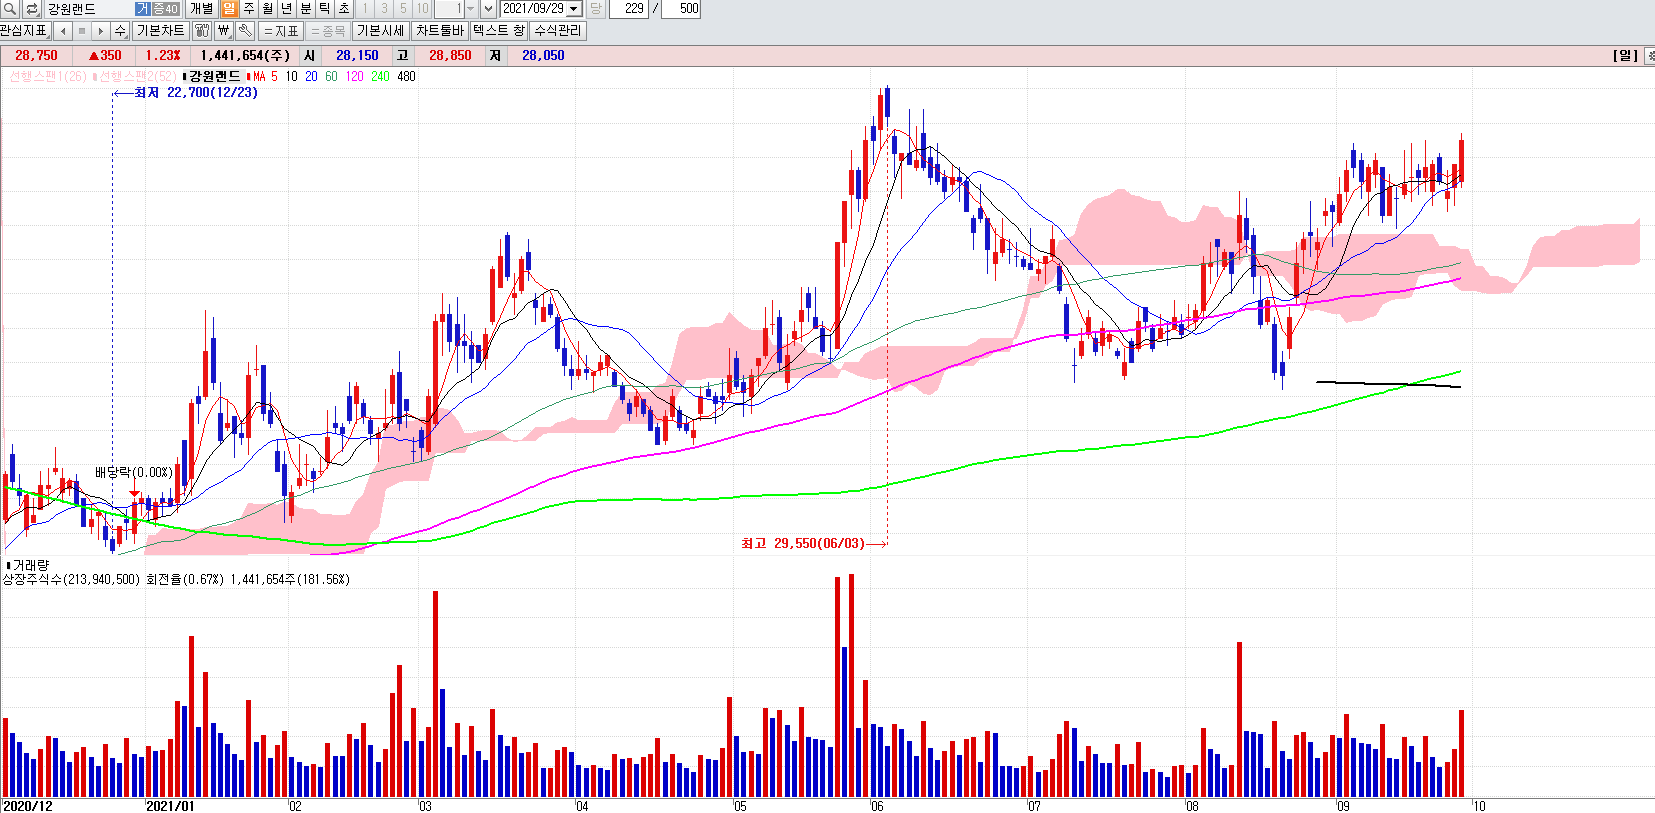This screenshot has width=1655, height=813.
Task: Click the stop square playback button
Action: (82, 31)
